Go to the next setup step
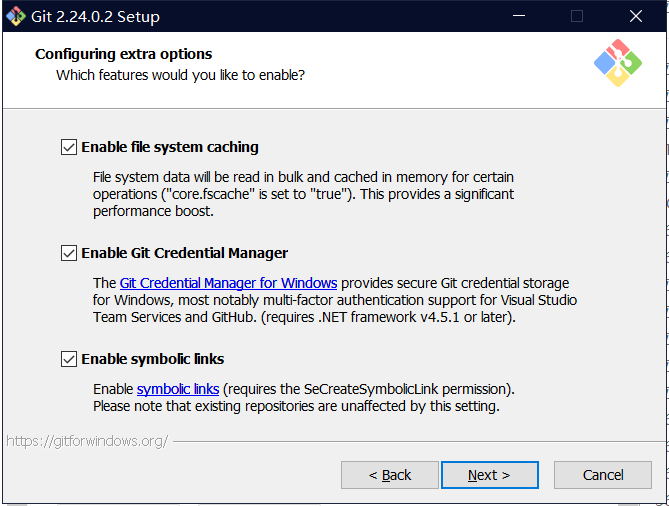Screen dimensions: 669x506 pos(489,475)
